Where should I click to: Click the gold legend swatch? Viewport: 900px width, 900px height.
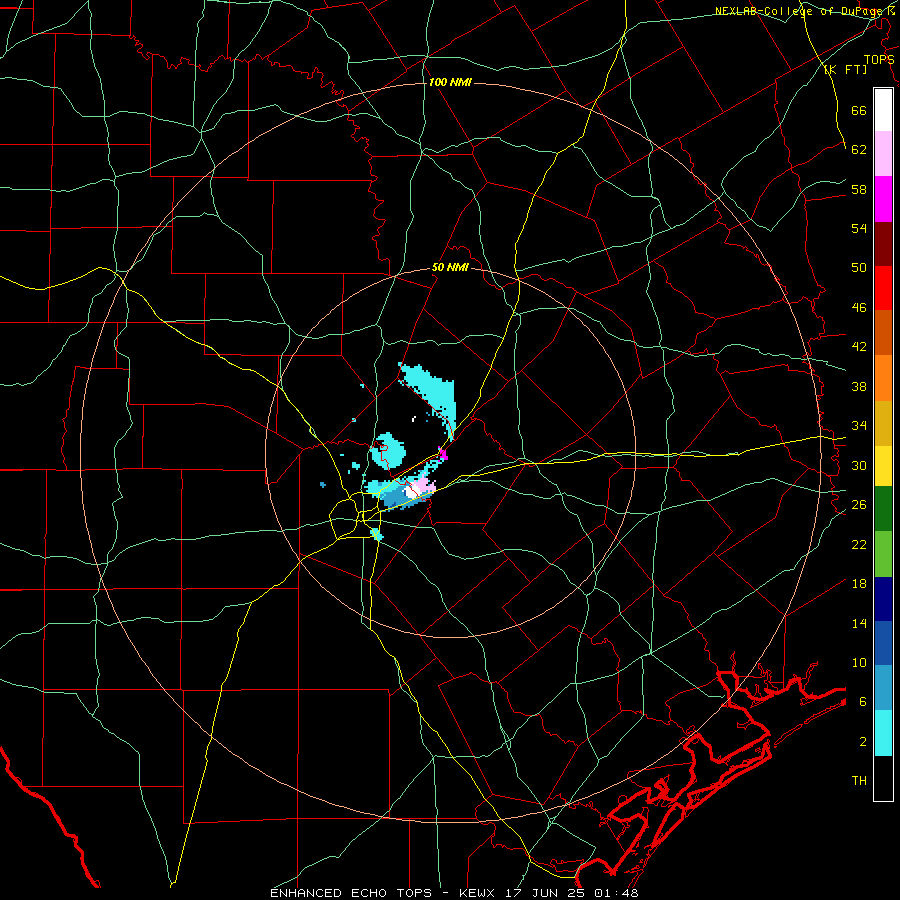point(883,423)
